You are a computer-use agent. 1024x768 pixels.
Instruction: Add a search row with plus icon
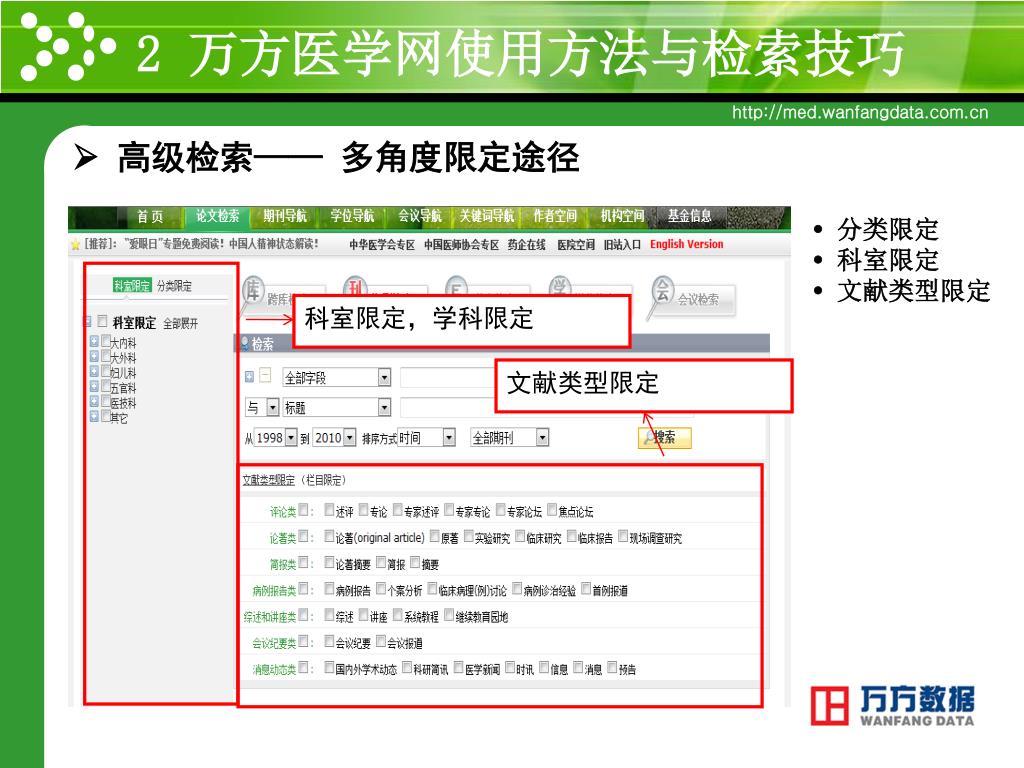[x=249, y=377]
